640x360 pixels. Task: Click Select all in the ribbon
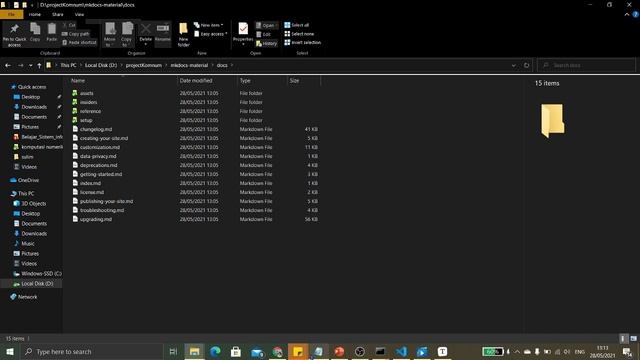[297, 25]
